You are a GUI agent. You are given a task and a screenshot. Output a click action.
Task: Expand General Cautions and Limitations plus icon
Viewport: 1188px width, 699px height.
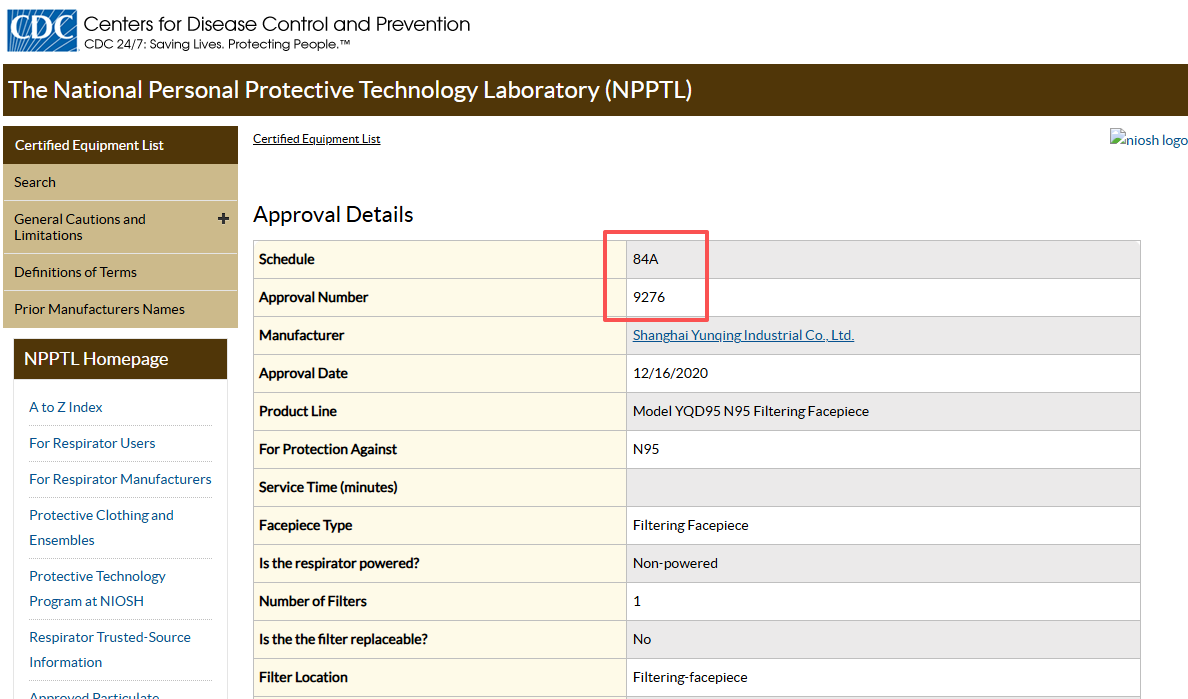tap(223, 219)
